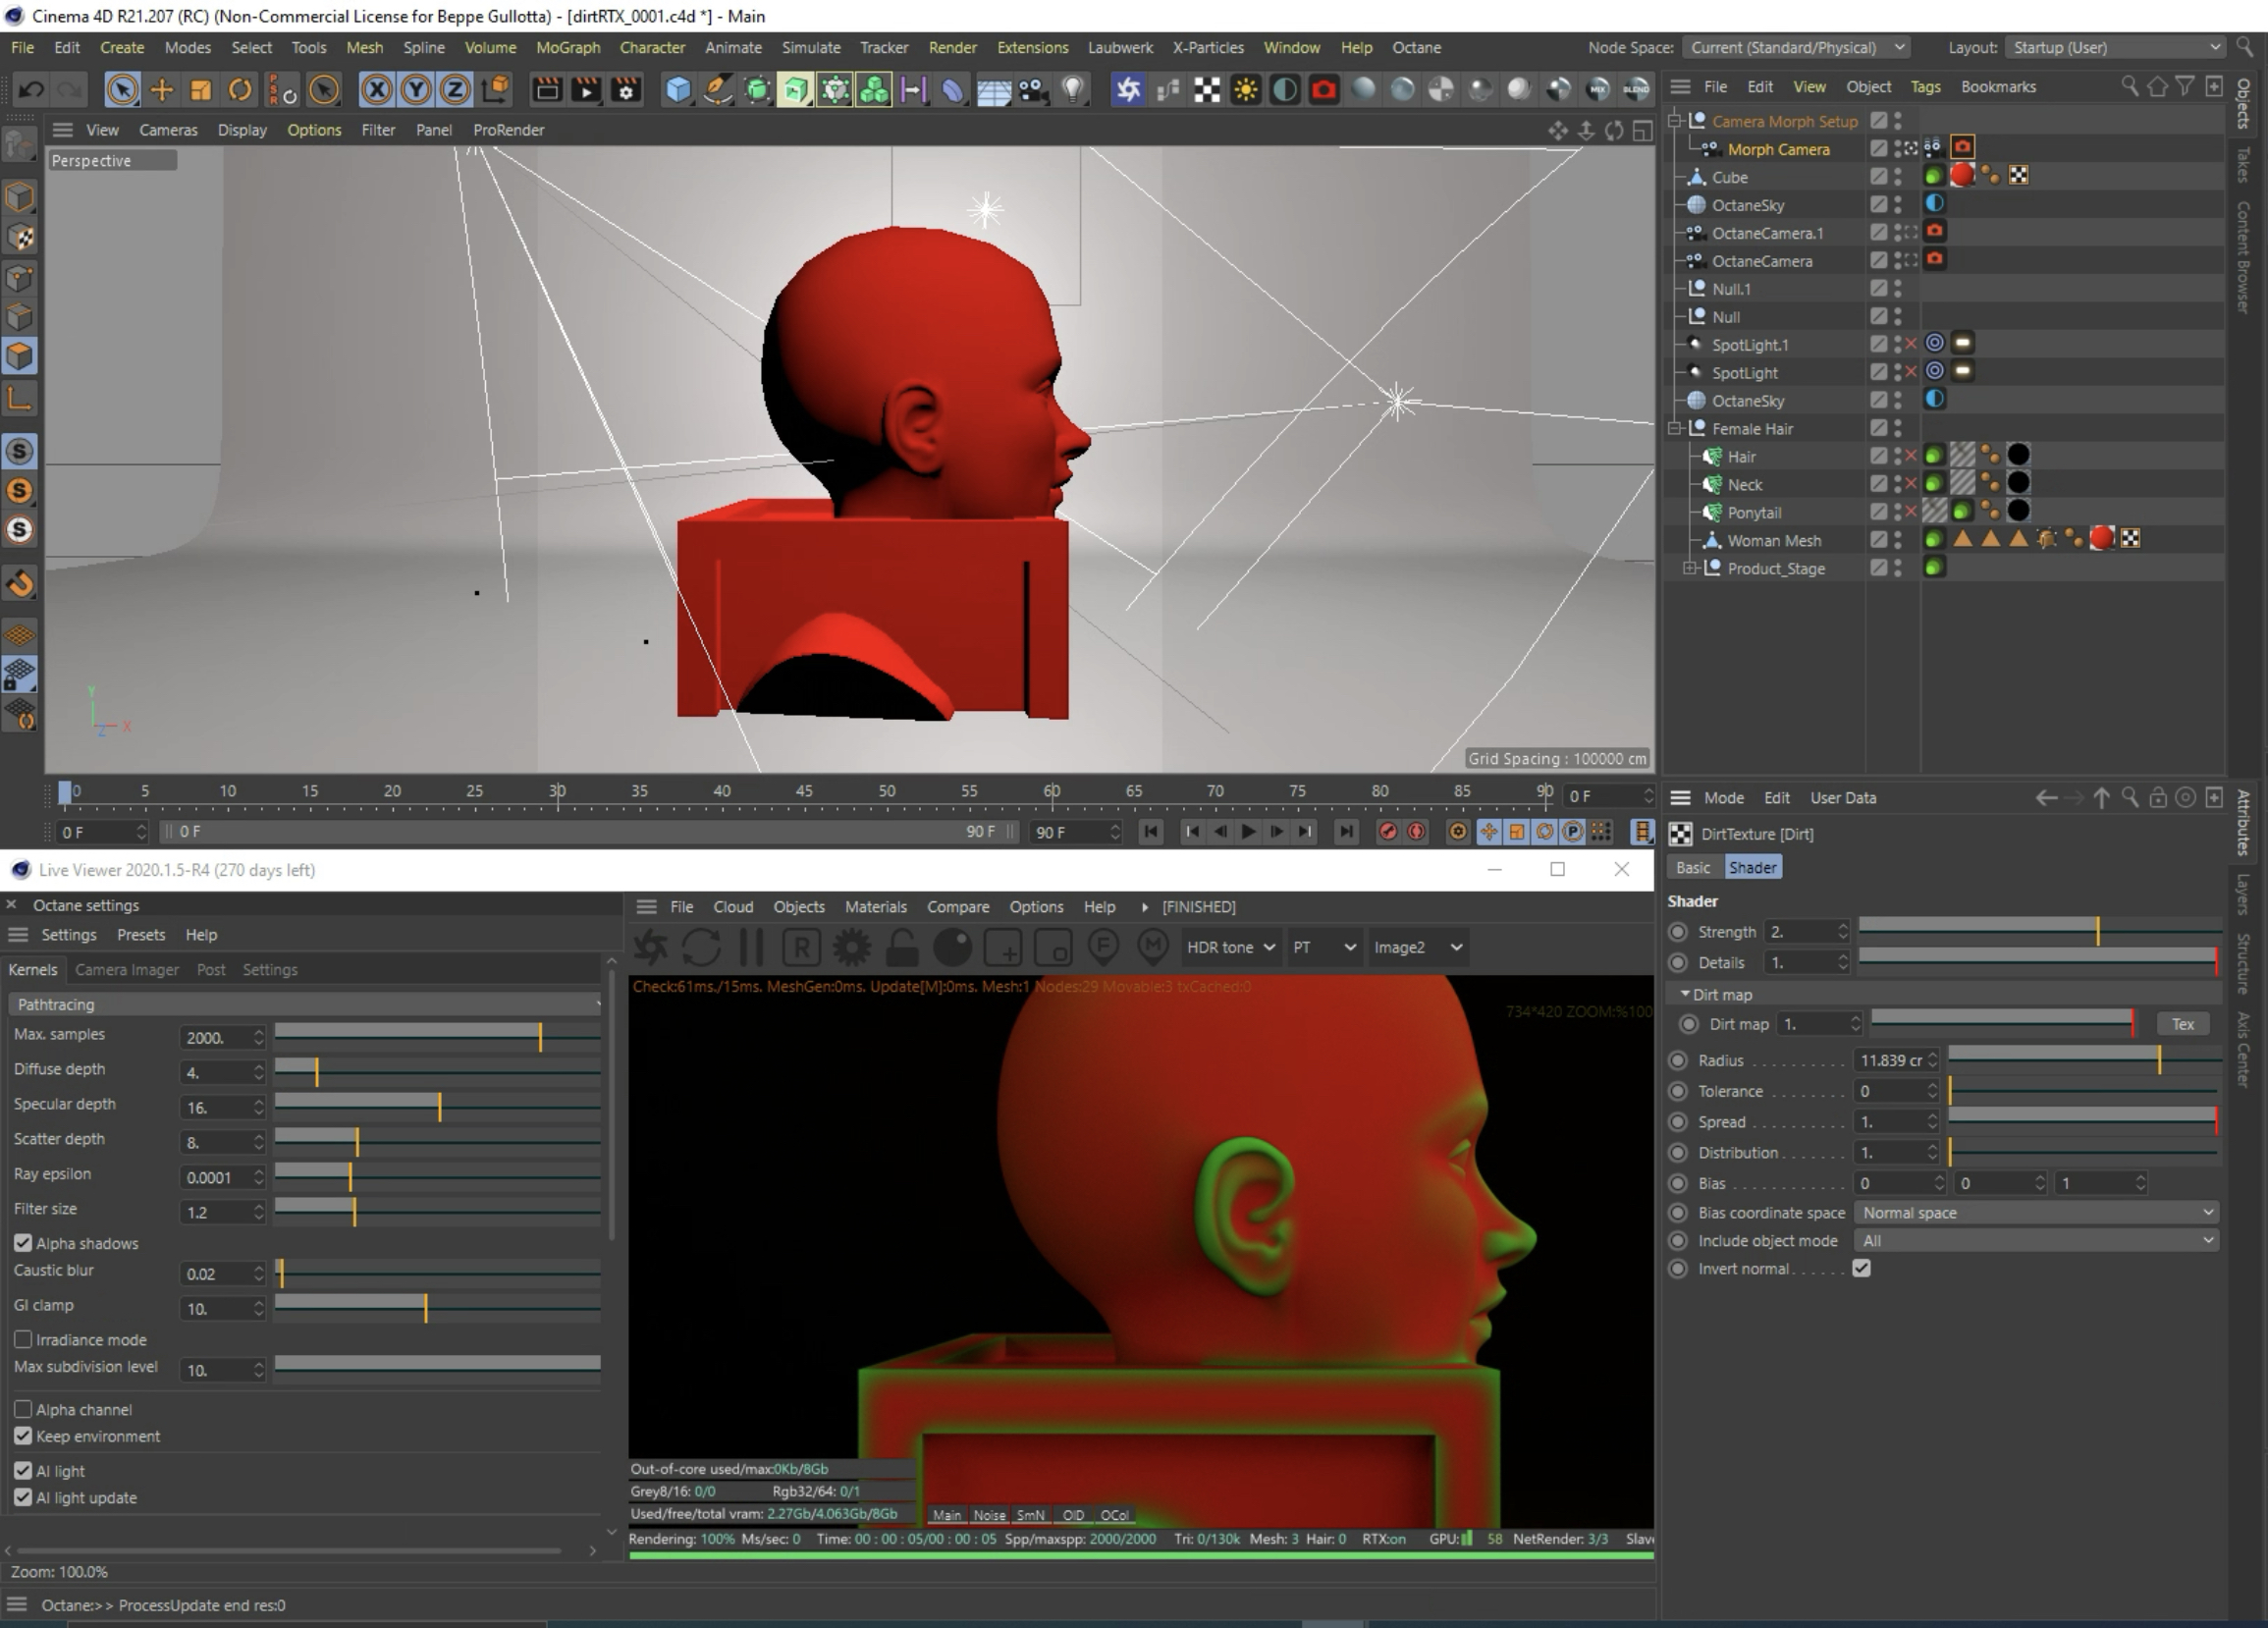
Task: Click the Undo arrow icon
Action: (31, 90)
